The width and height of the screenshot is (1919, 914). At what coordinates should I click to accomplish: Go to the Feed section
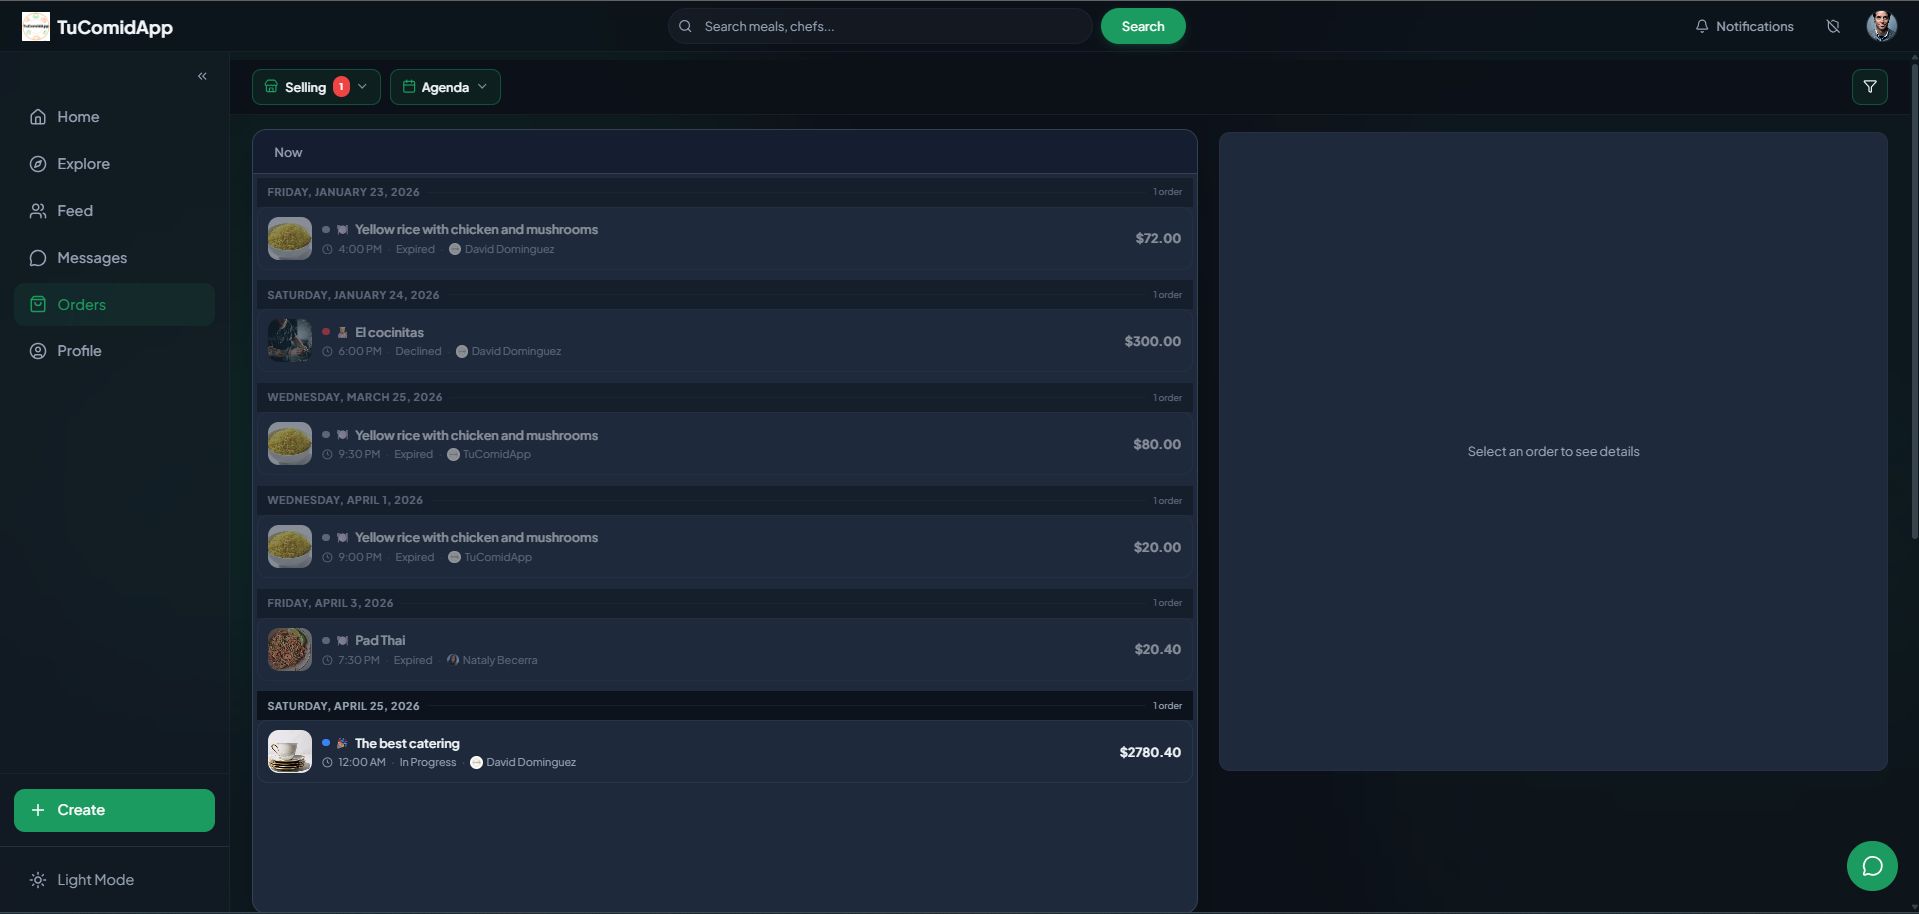74,210
